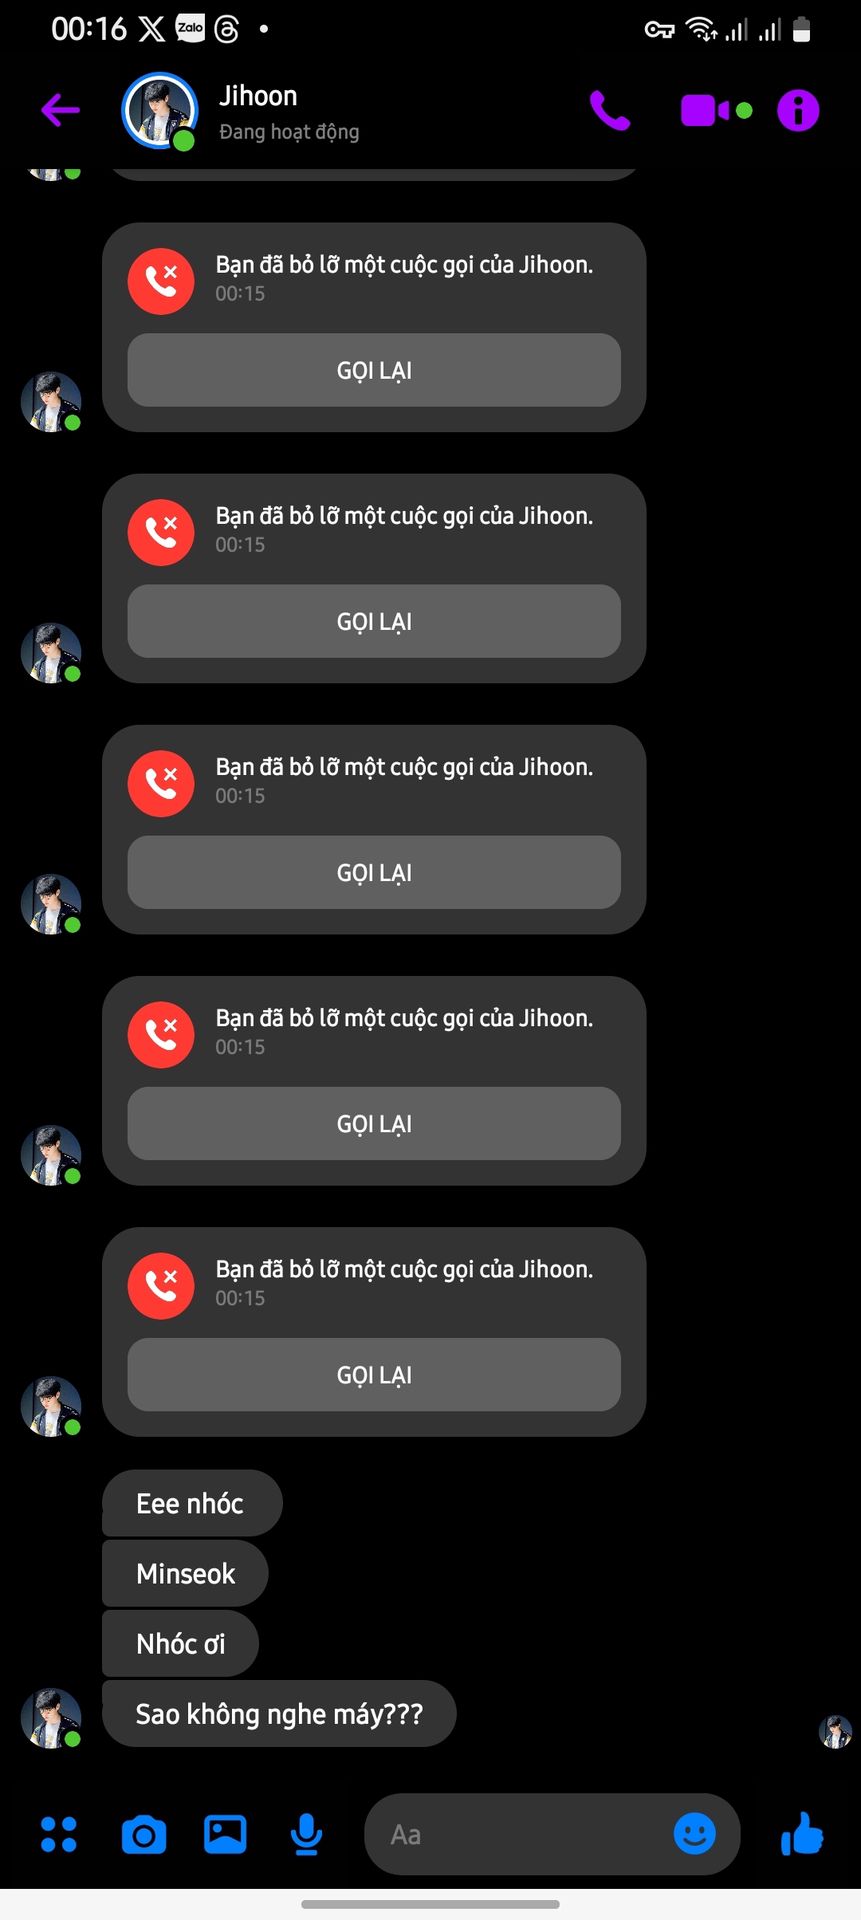Open the four-dot more actions menu
Image resolution: width=861 pixels, height=1920 pixels.
pyautogui.click(x=59, y=1834)
